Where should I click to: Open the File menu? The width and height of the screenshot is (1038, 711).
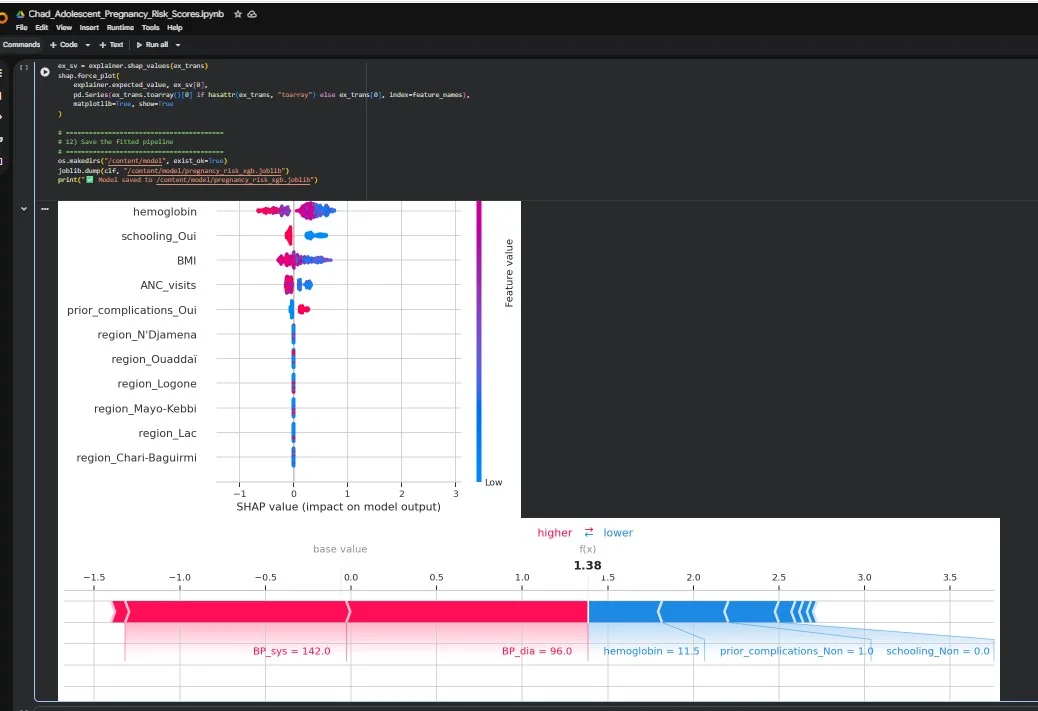[21, 28]
